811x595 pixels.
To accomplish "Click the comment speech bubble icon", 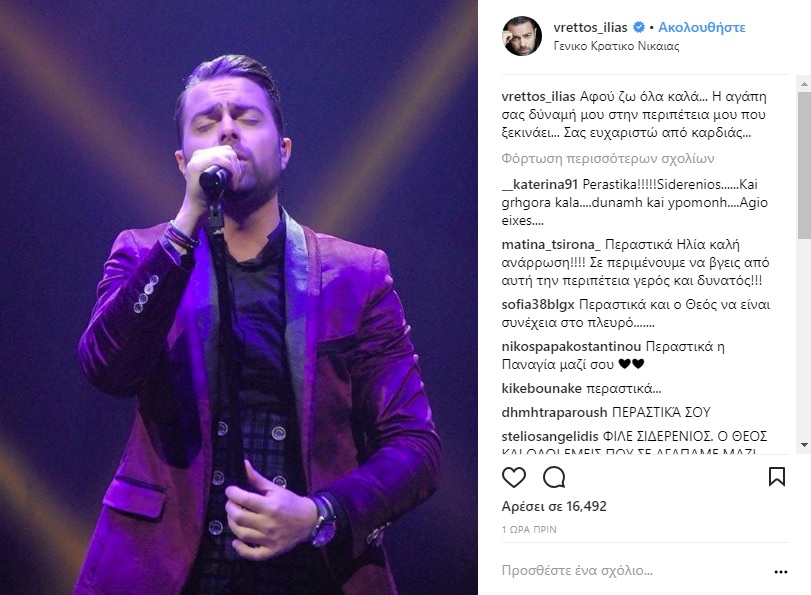I will [x=554, y=477].
